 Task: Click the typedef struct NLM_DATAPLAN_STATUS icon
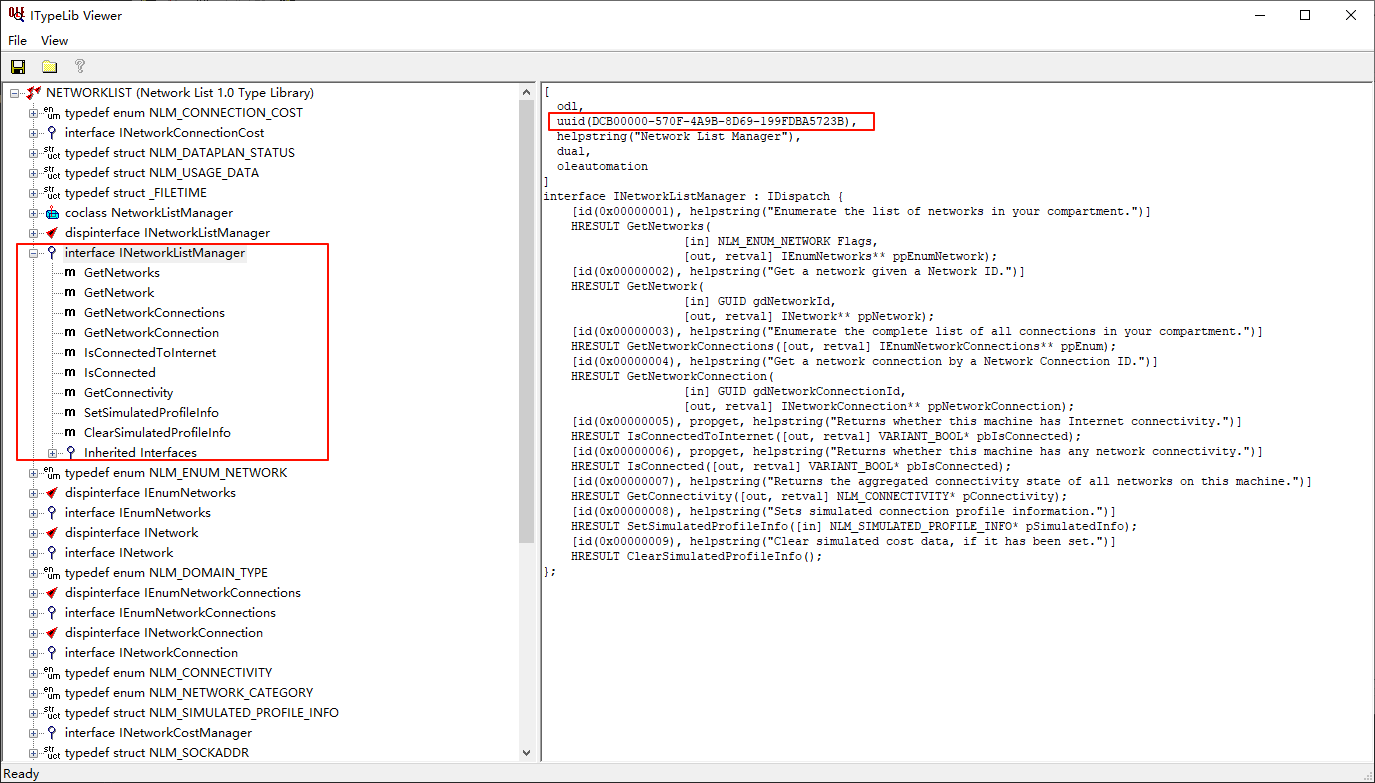[x=52, y=153]
